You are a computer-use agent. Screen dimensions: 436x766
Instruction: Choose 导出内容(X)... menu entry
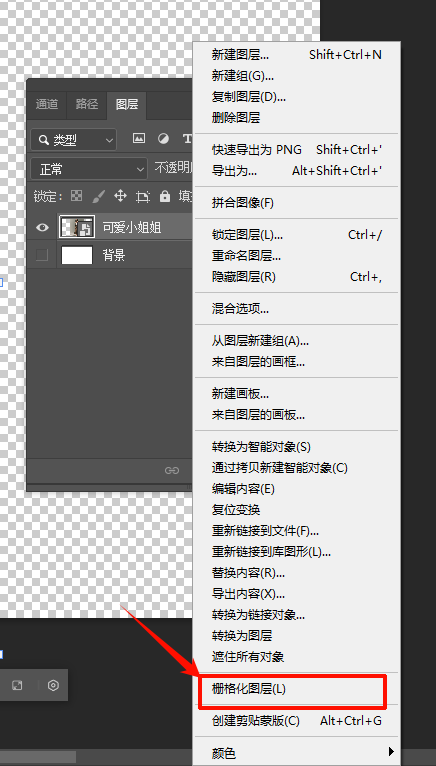[297, 594]
